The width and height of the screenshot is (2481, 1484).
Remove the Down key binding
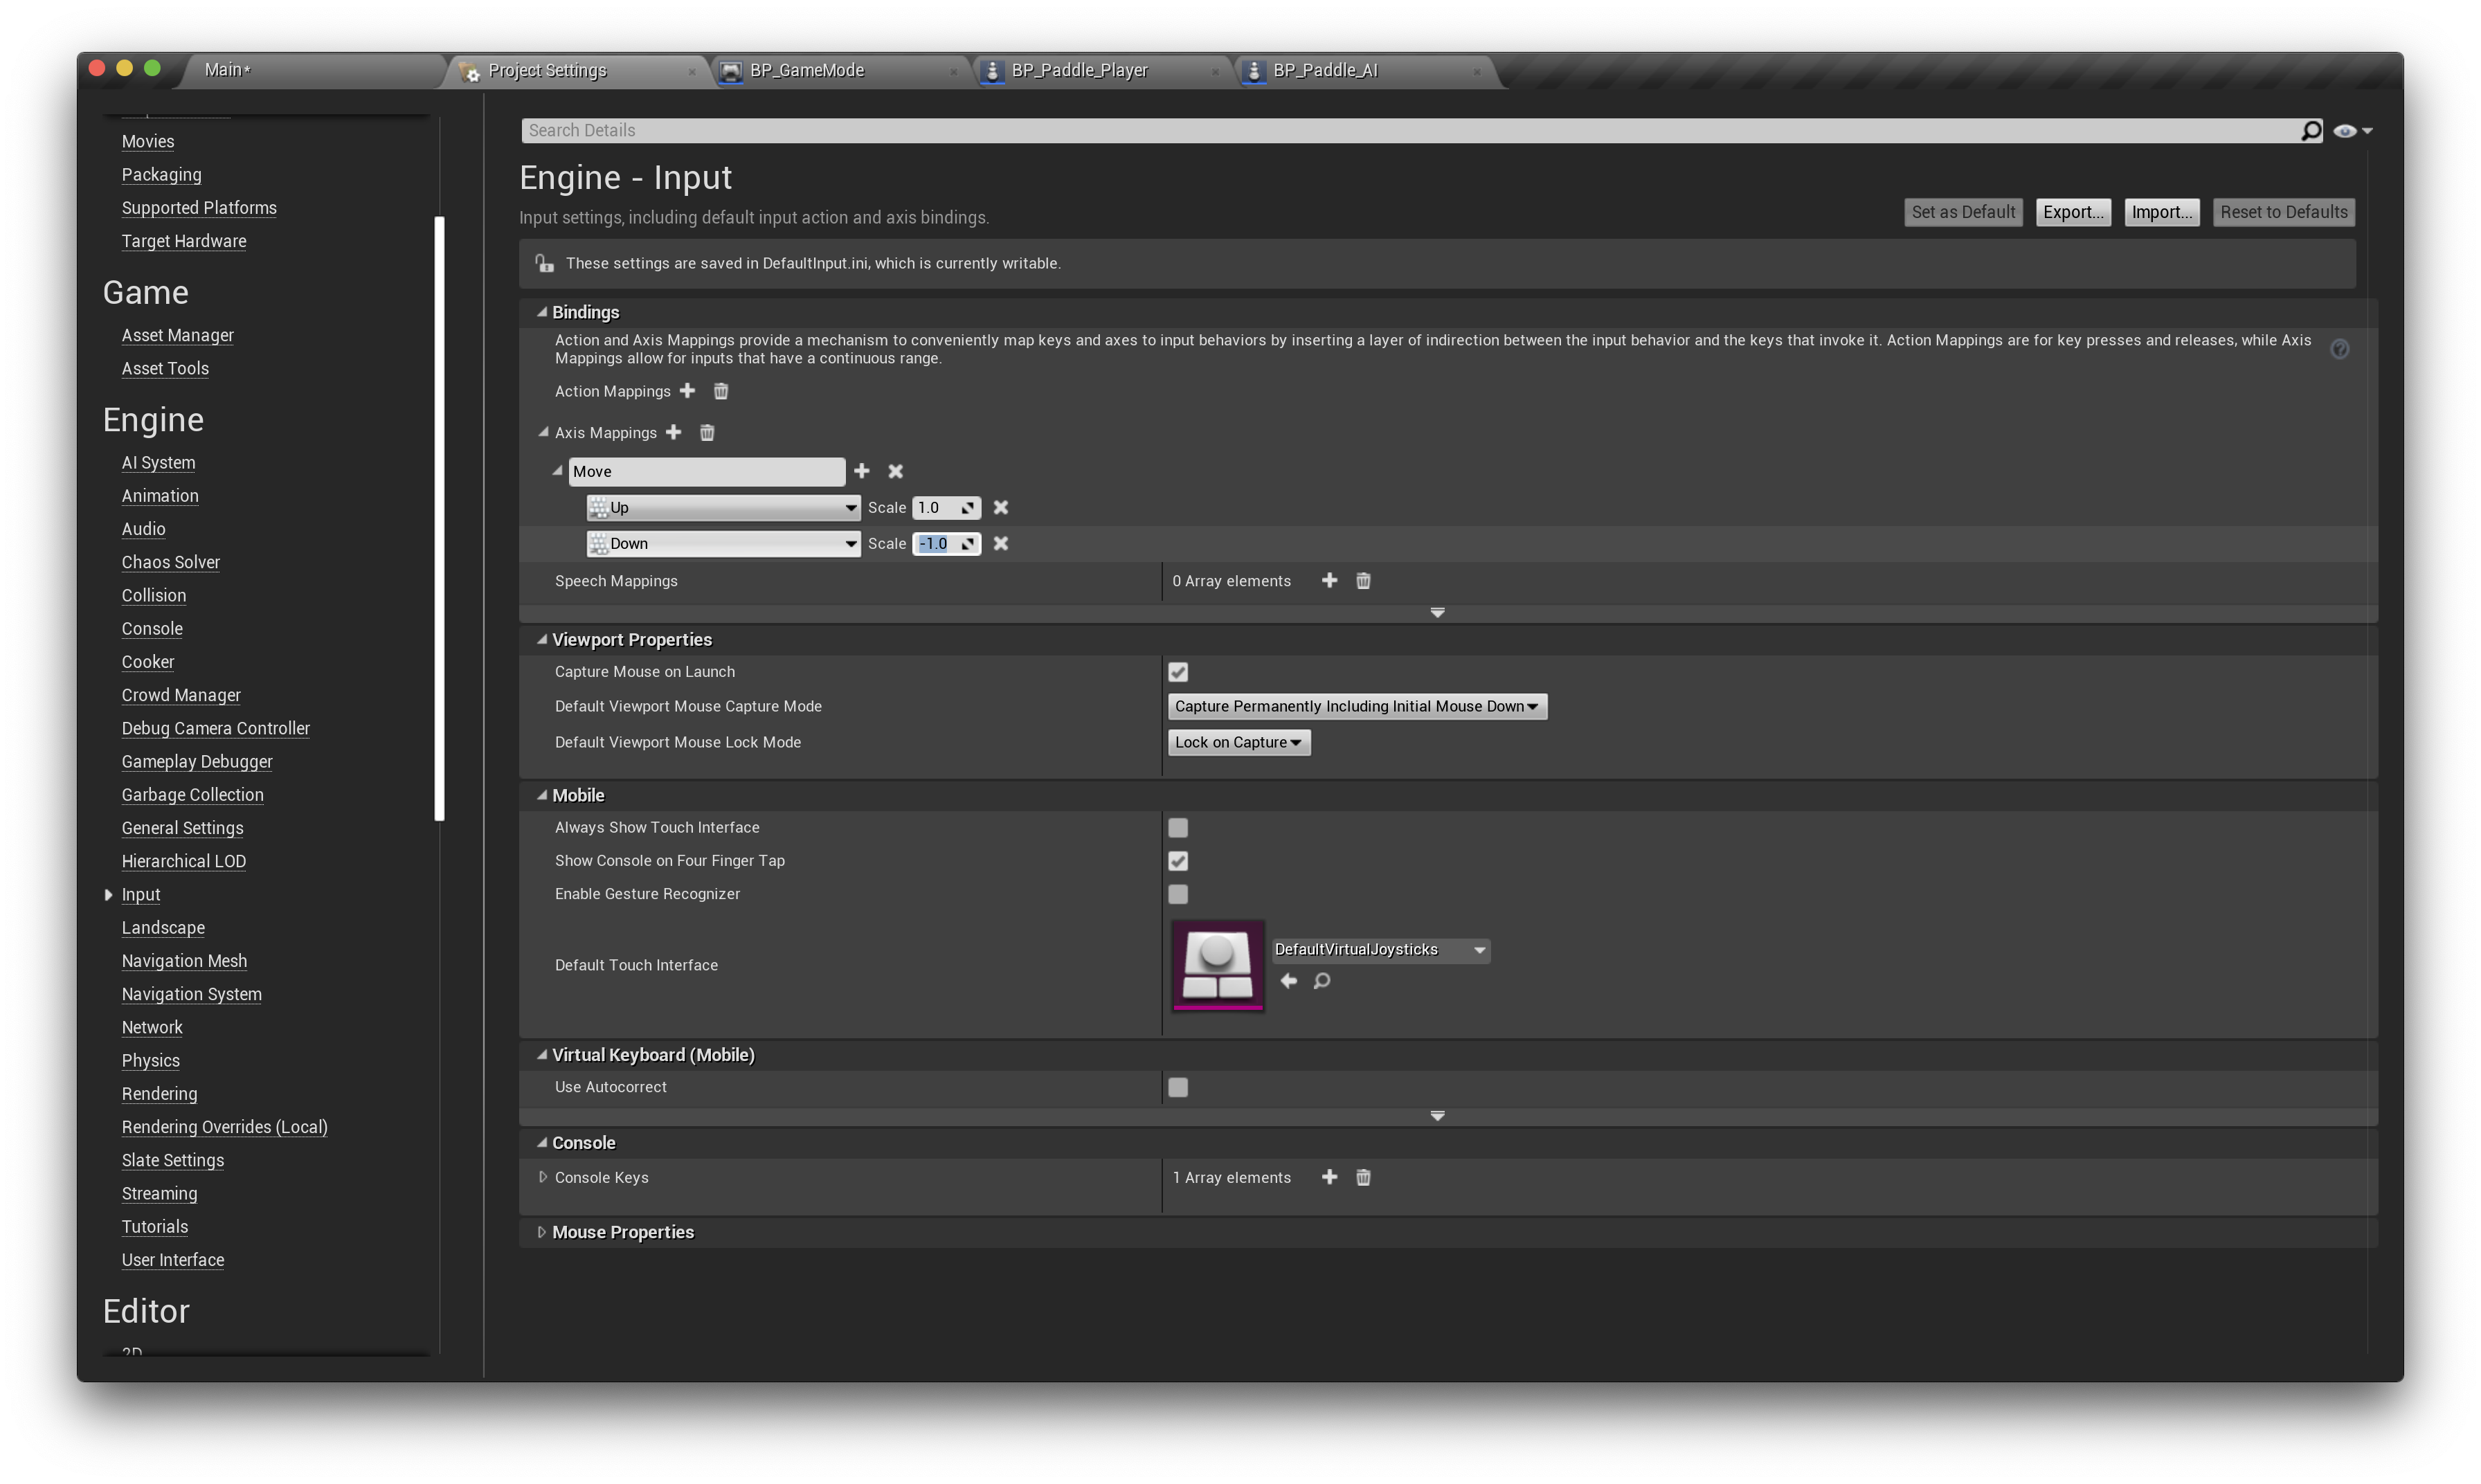[1001, 544]
